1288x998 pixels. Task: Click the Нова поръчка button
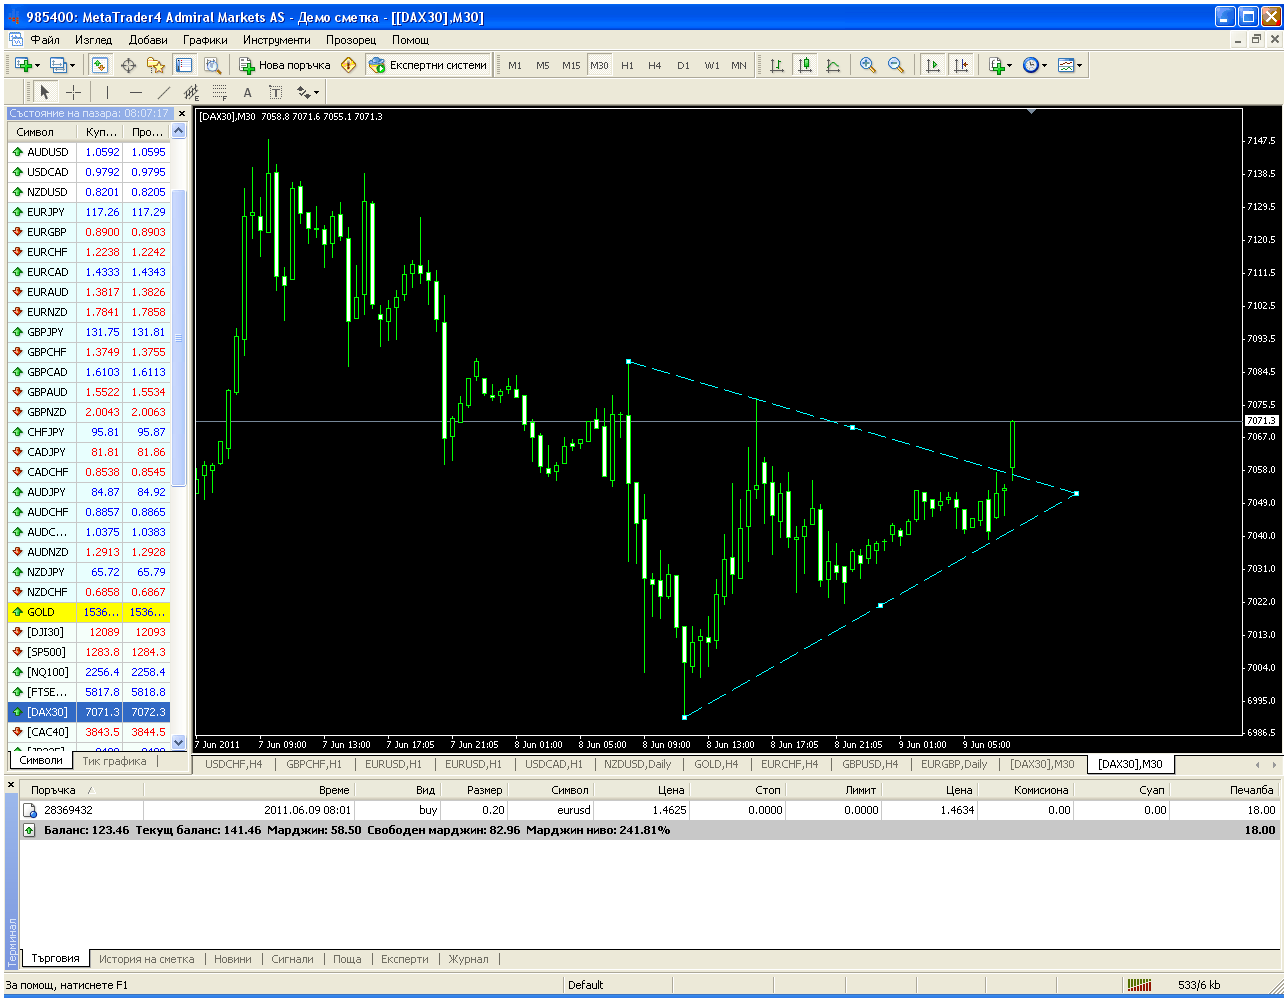coord(285,65)
